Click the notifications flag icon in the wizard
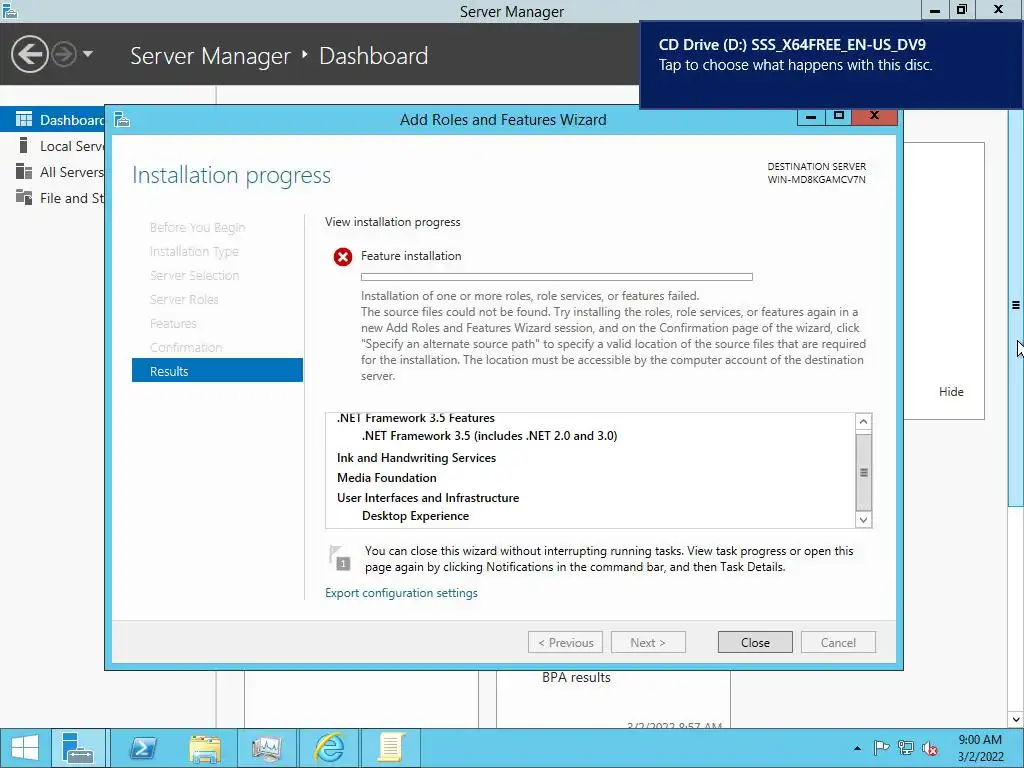Image resolution: width=1024 pixels, height=768 pixels. 340,558
